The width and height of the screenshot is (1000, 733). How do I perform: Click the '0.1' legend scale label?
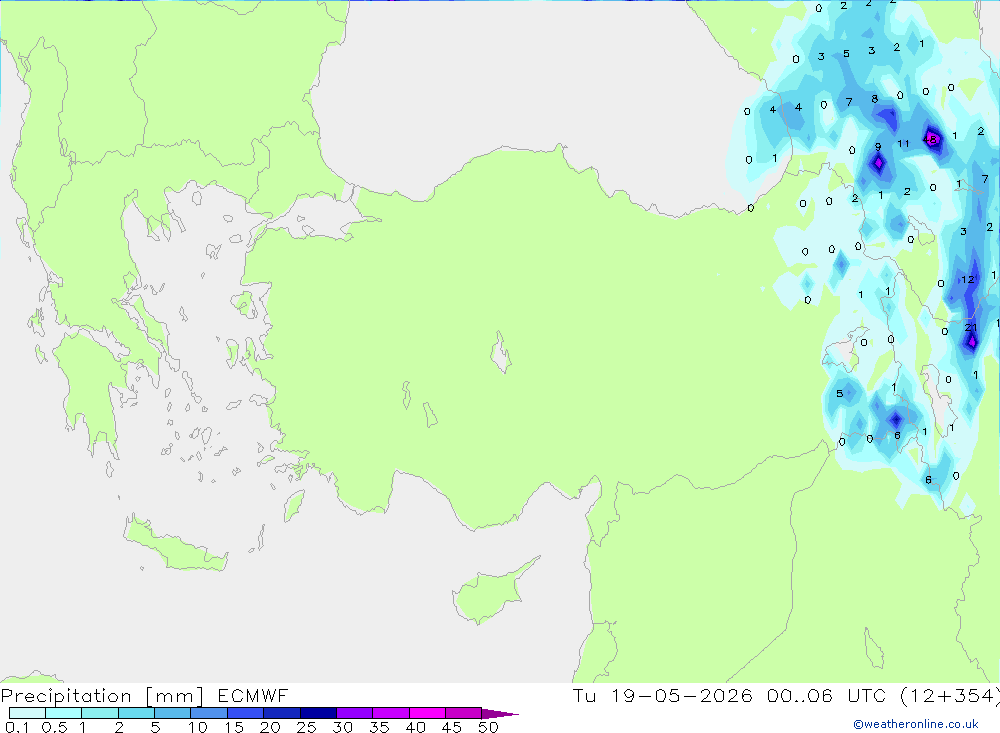(x=17, y=727)
